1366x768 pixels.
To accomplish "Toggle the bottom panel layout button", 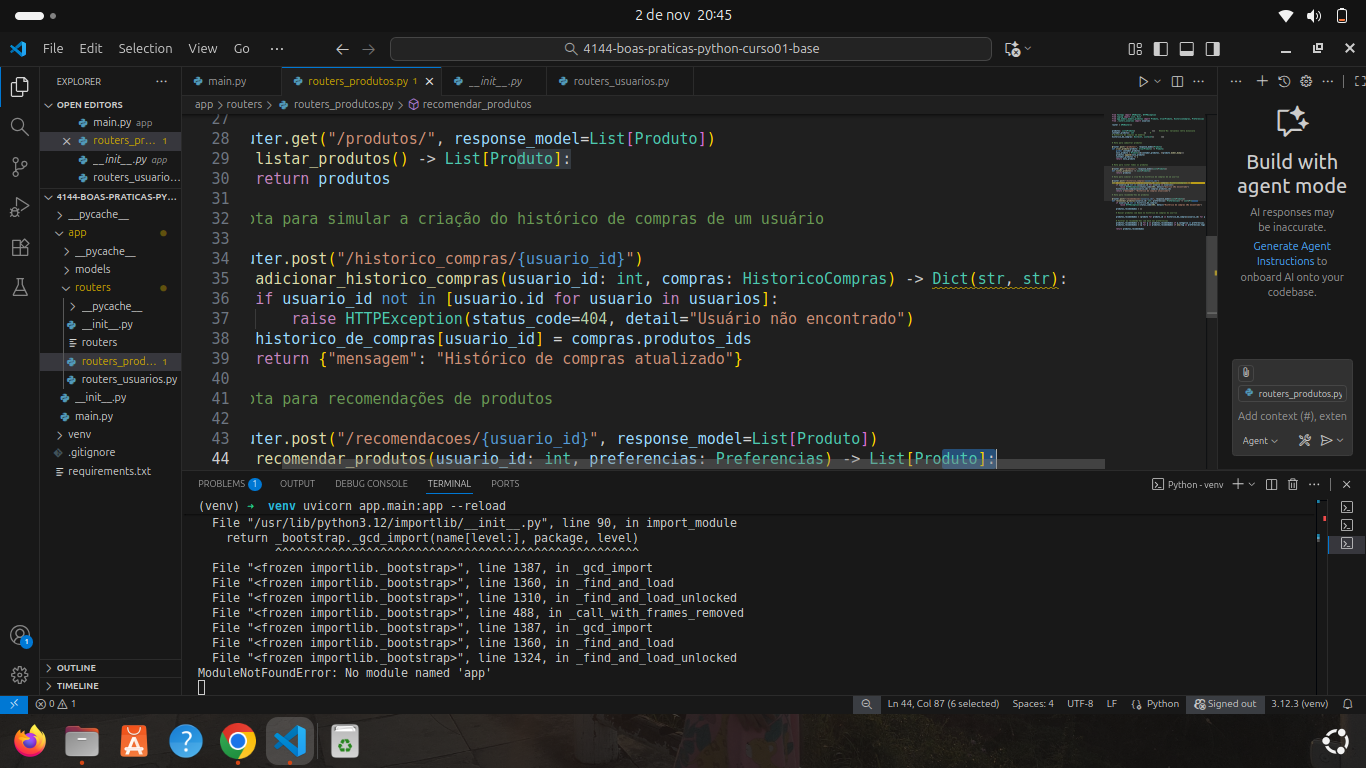I will tap(1186, 48).
